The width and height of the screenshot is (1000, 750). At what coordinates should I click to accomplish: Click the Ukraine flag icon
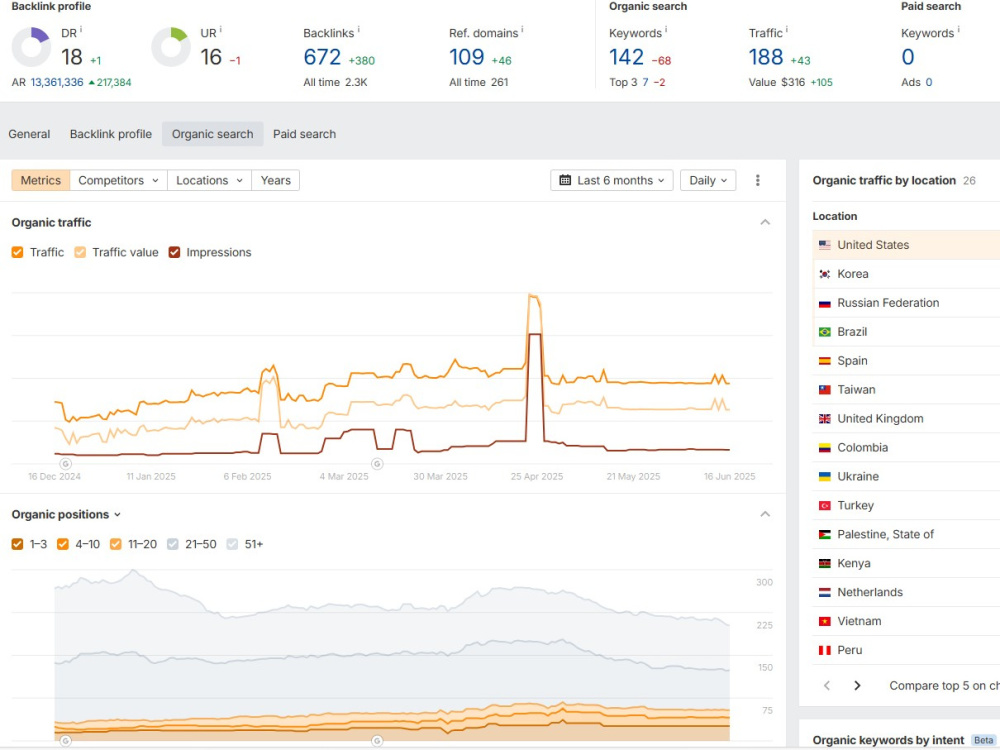(x=825, y=476)
